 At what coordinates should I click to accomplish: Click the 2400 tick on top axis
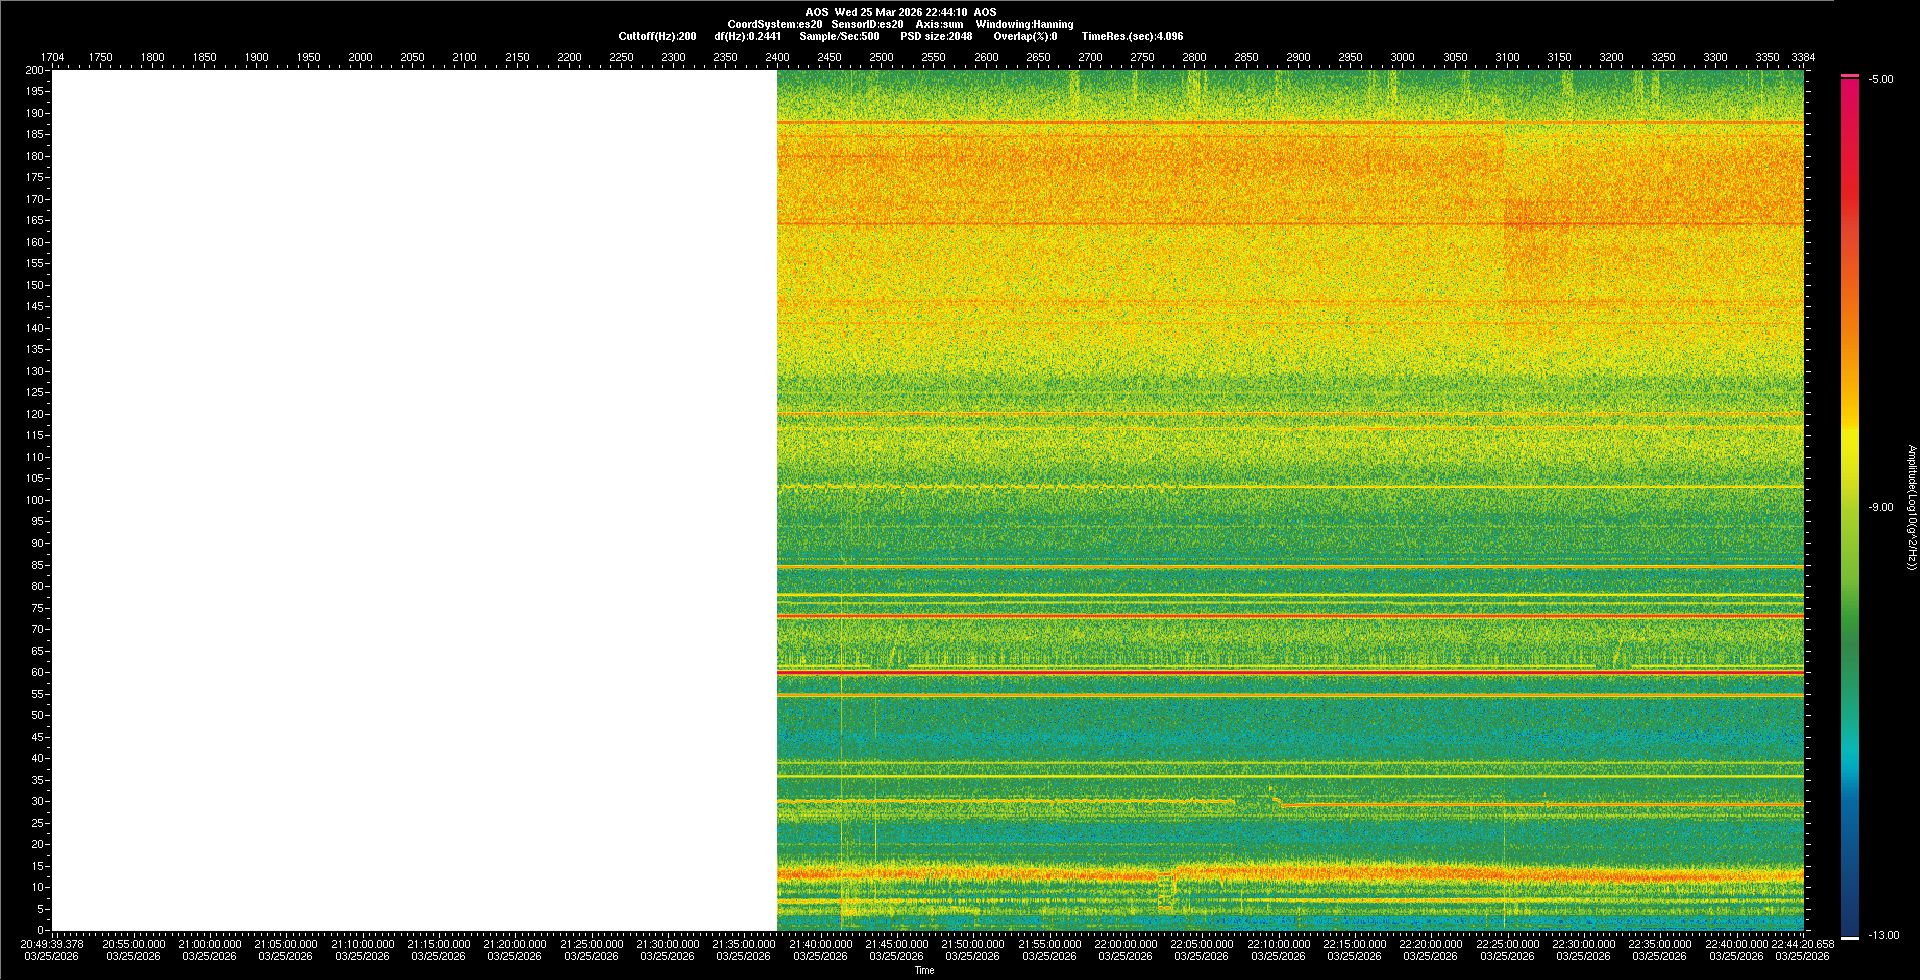tap(777, 57)
